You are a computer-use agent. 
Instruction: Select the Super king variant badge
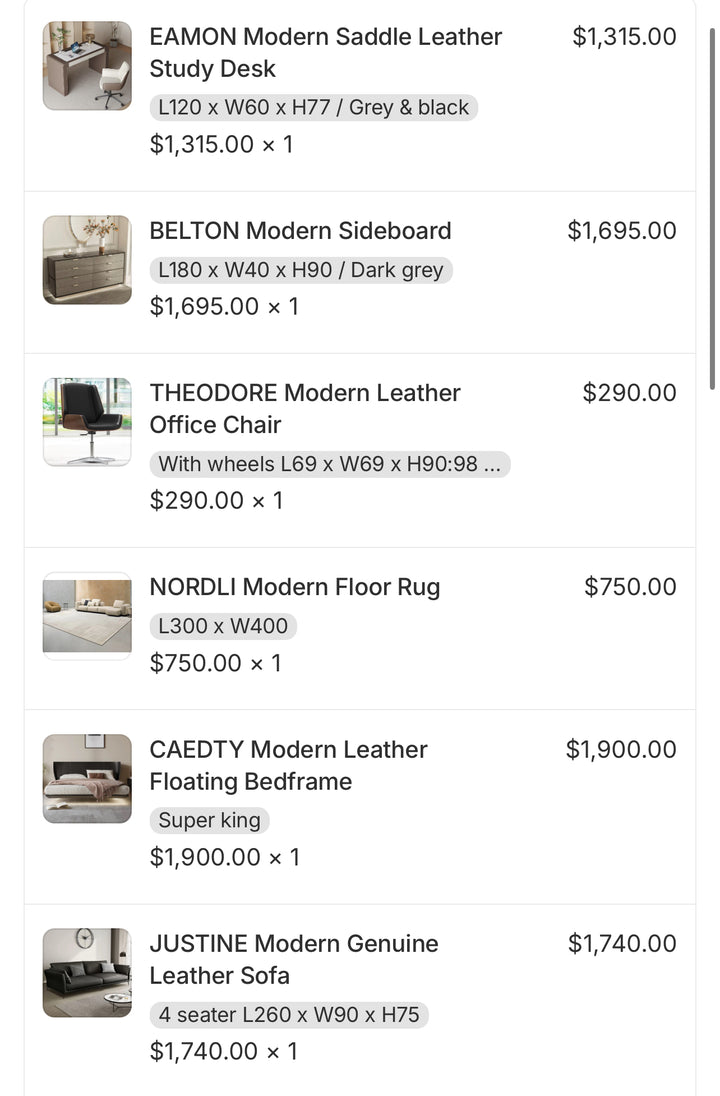click(x=209, y=821)
